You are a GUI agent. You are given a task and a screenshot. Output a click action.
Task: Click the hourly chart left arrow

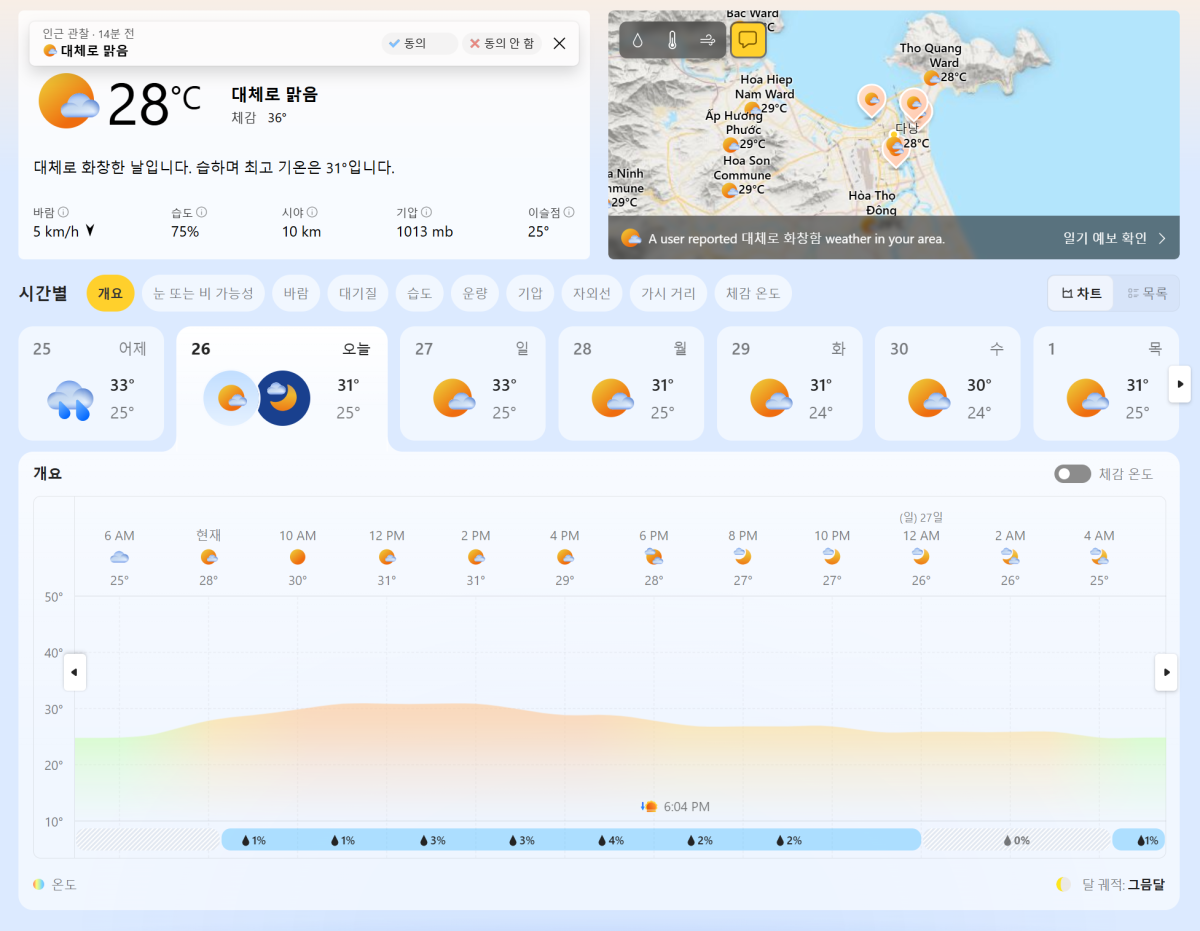tap(75, 672)
